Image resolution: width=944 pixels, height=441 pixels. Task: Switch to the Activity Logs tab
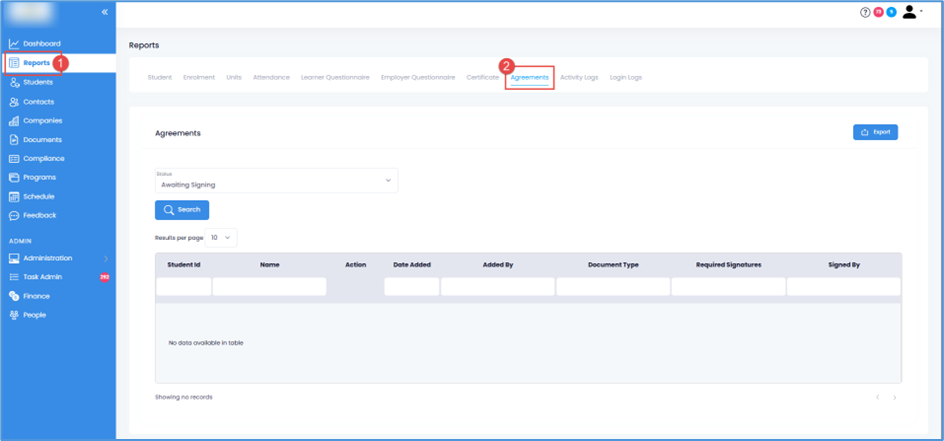click(579, 77)
